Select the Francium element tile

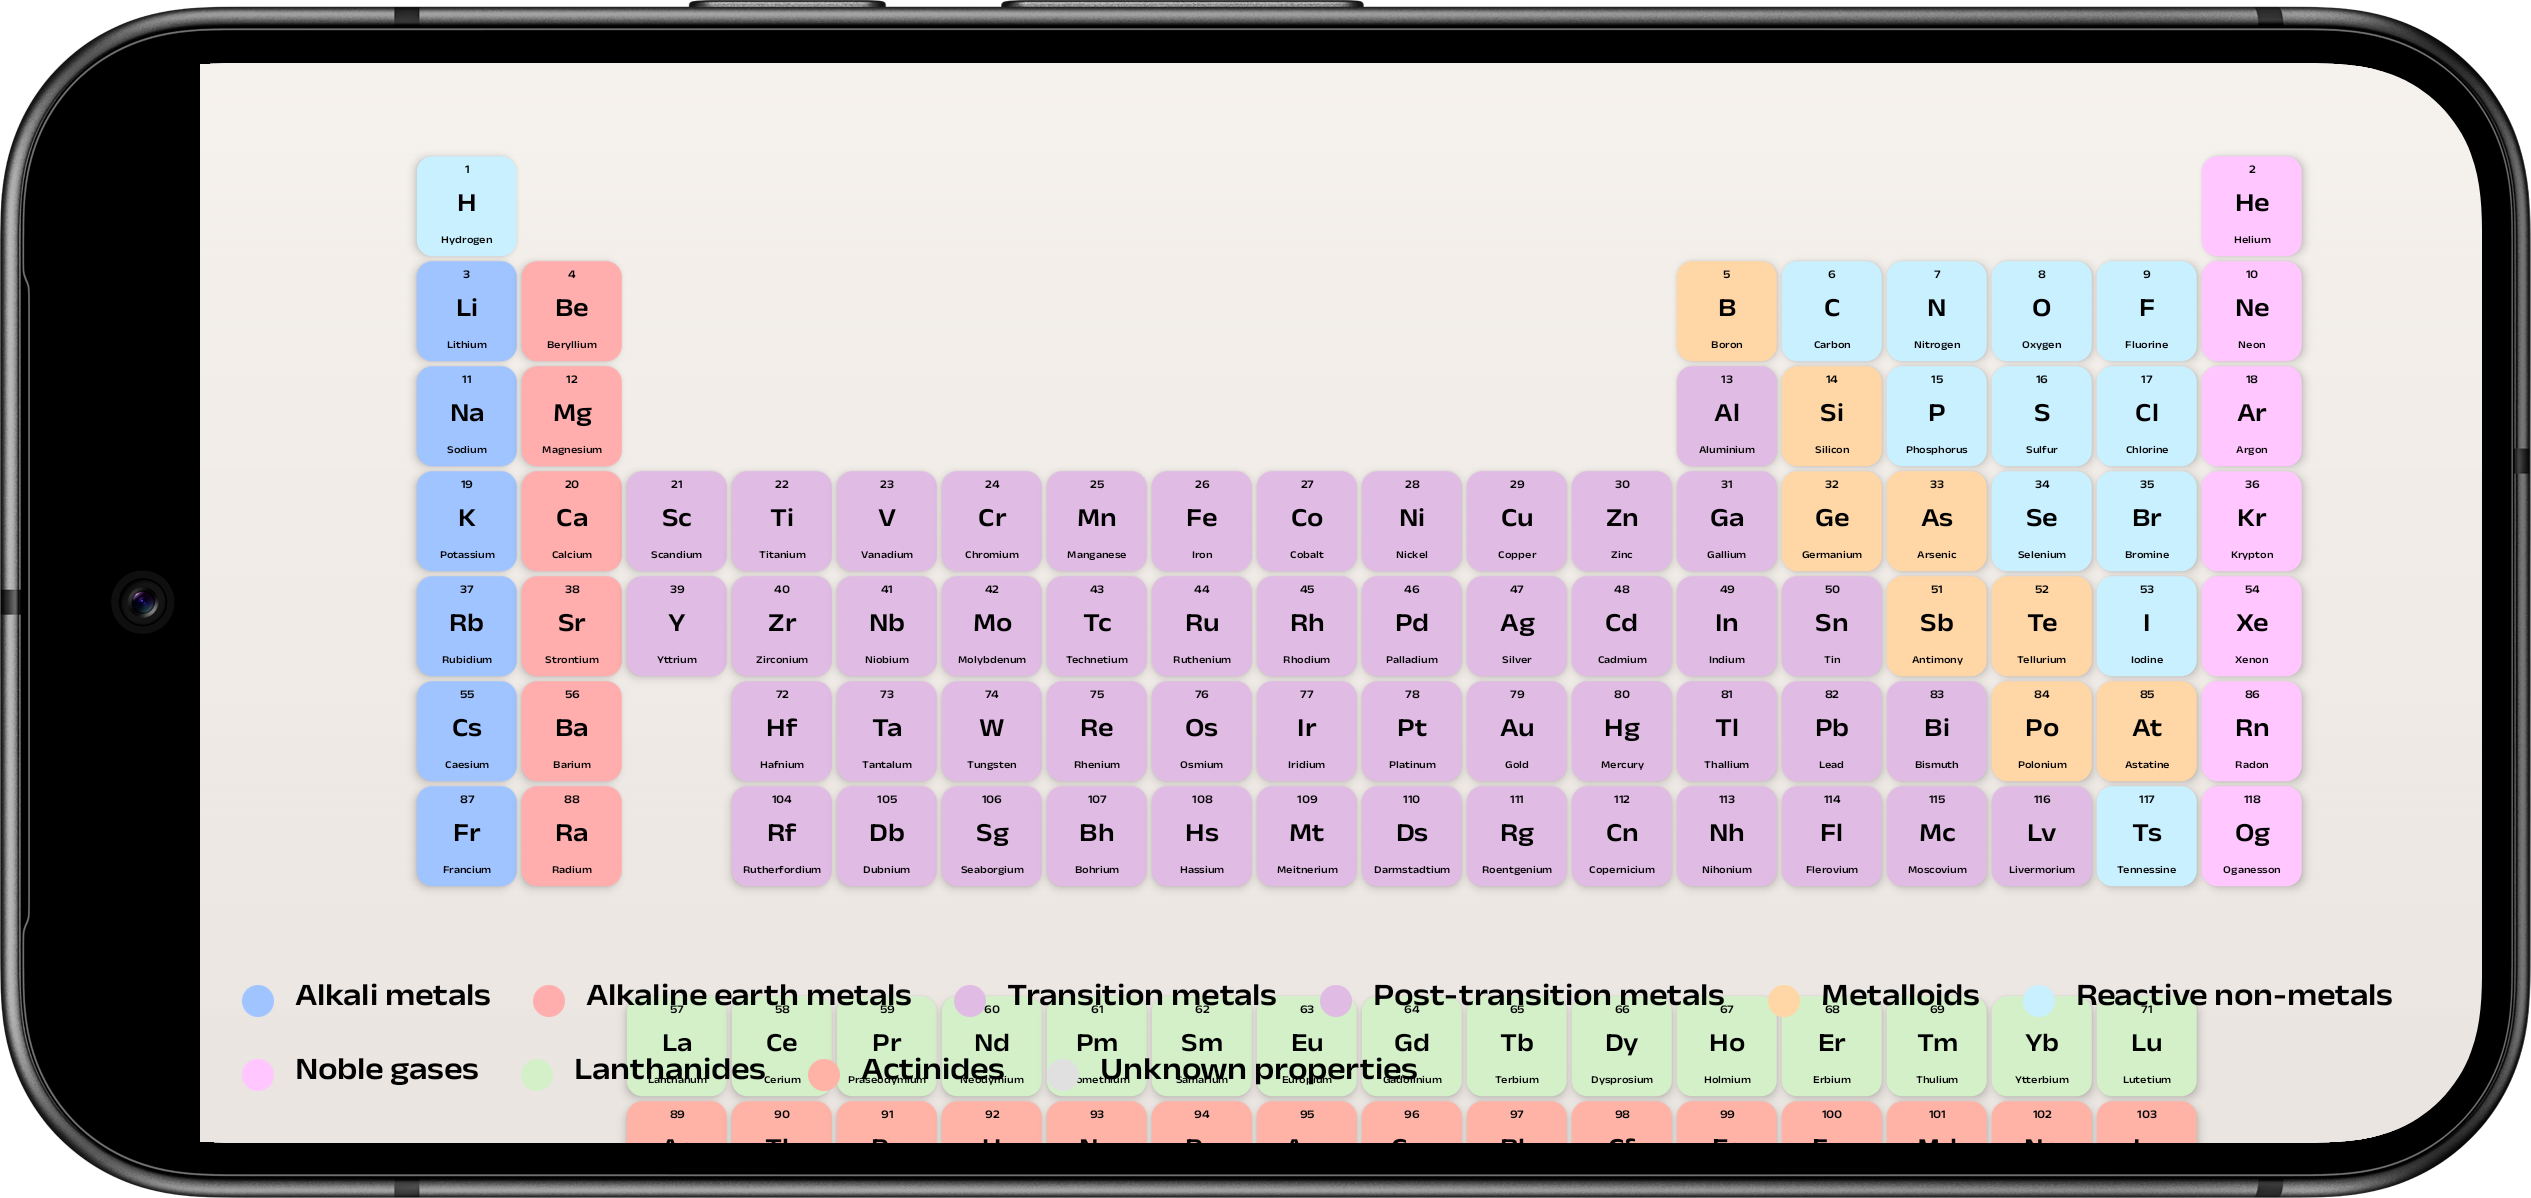466,836
